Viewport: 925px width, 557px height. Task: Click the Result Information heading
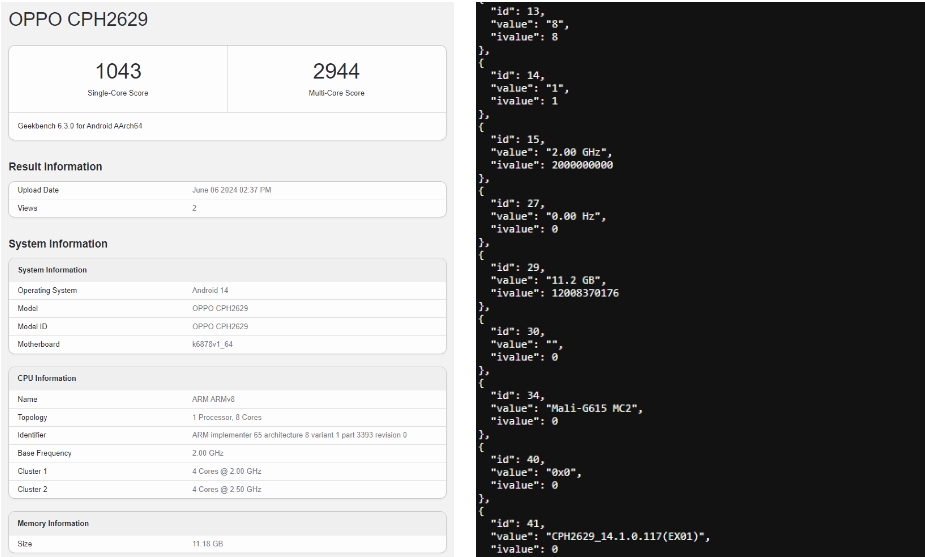tap(55, 166)
